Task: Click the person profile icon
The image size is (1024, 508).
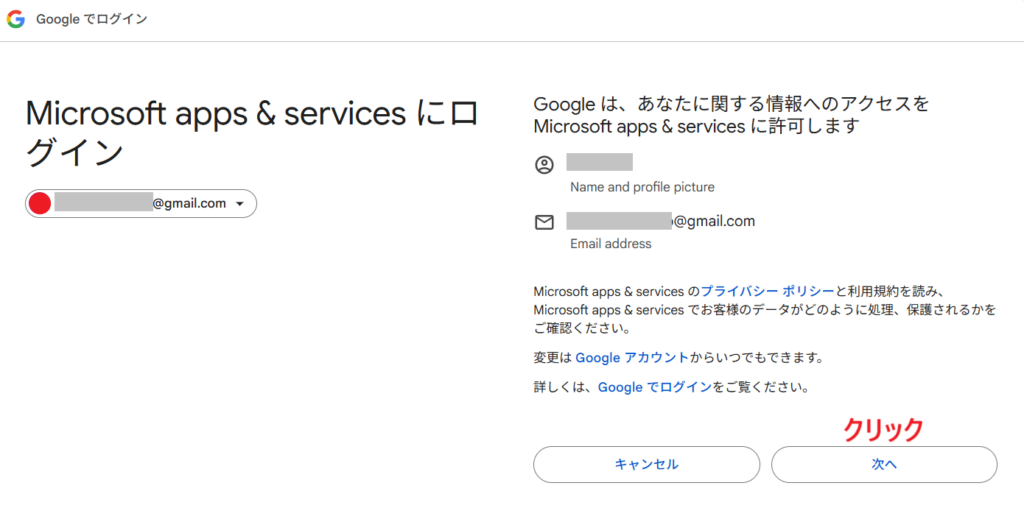Action: click(544, 165)
